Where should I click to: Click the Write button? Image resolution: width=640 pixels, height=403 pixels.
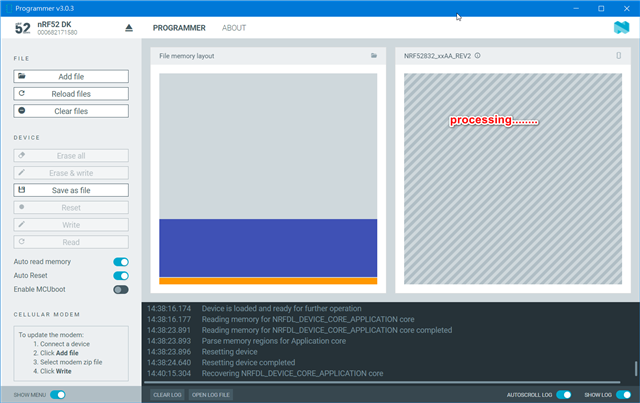pos(71,225)
